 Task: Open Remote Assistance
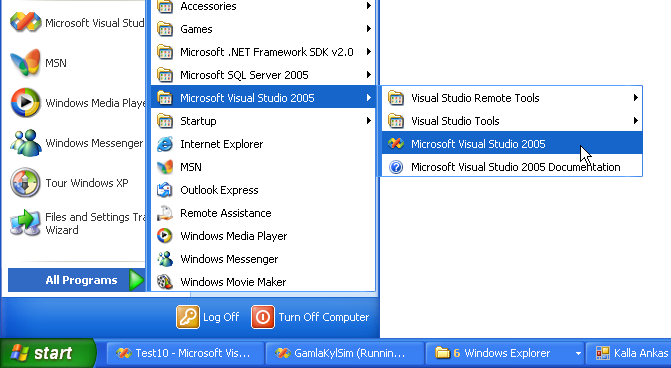pos(263,213)
